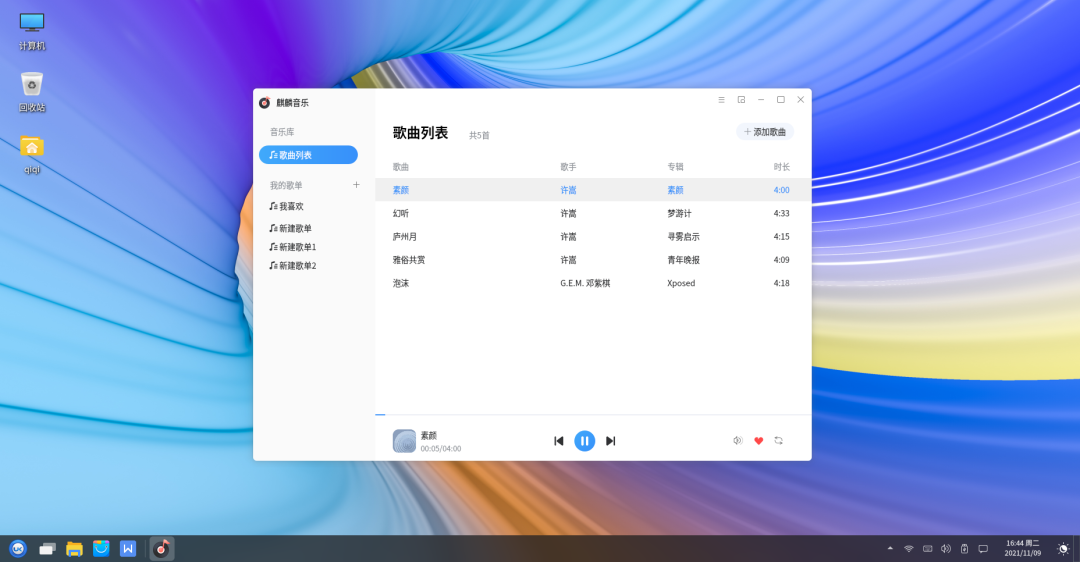This screenshot has width=1080, height=562.
Task: Add a new playlist with plus icon
Action: point(356,185)
